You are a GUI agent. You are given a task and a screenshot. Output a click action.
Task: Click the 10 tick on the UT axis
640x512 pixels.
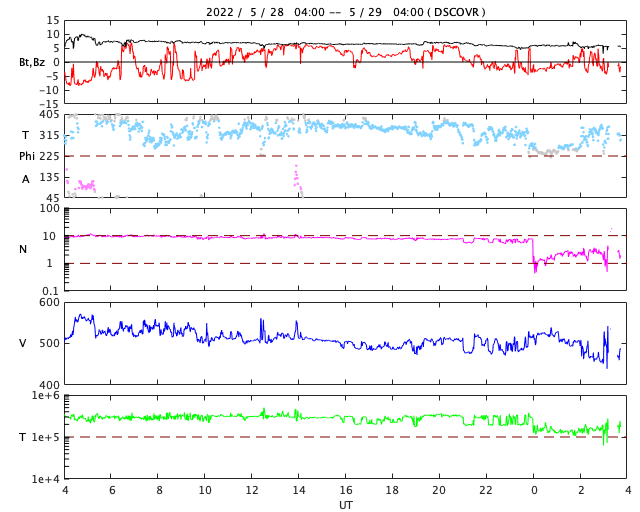tap(205, 490)
